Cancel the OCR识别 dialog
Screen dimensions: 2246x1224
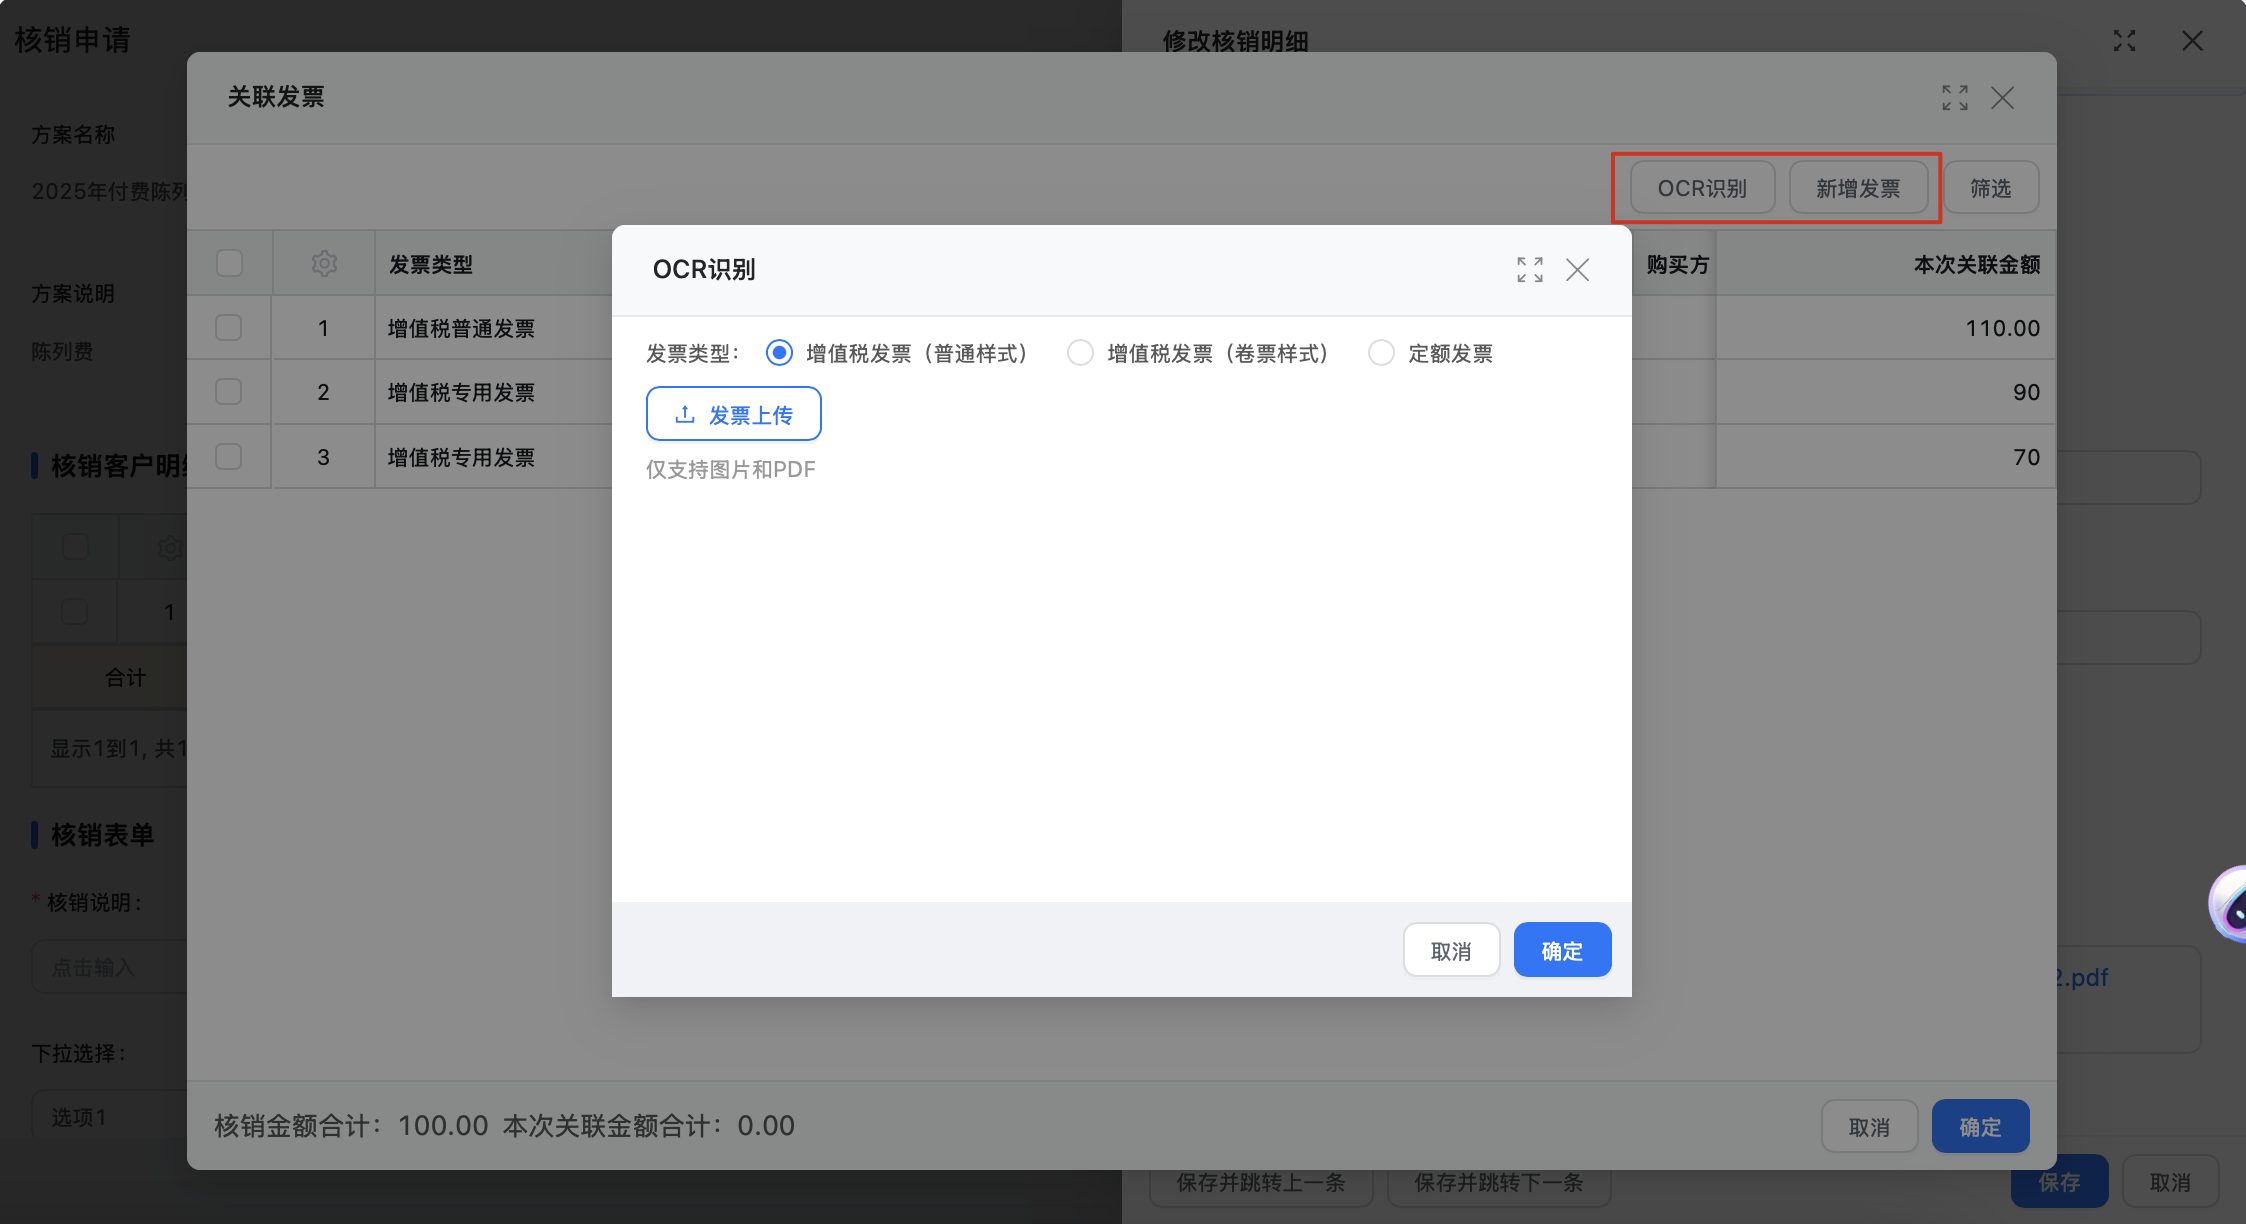pyautogui.click(x=1450, y=950)
